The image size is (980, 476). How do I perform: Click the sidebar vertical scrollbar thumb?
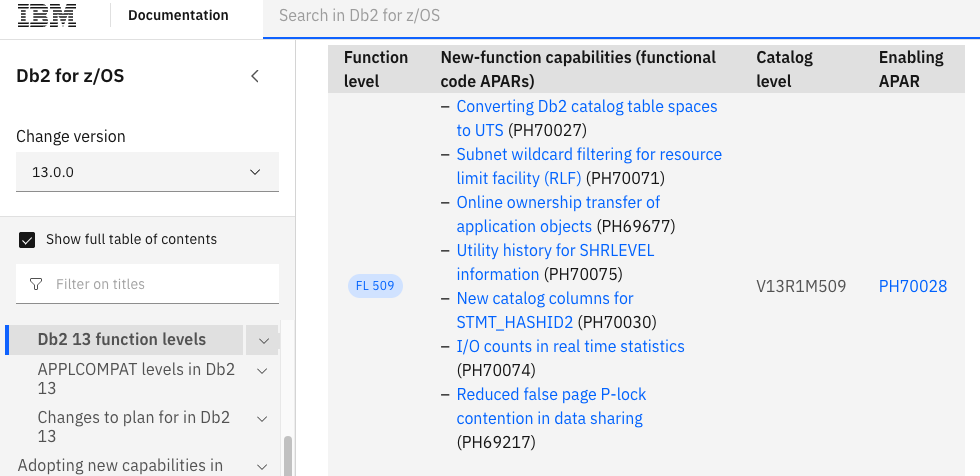pyautogui.click(x=288, y=456)
